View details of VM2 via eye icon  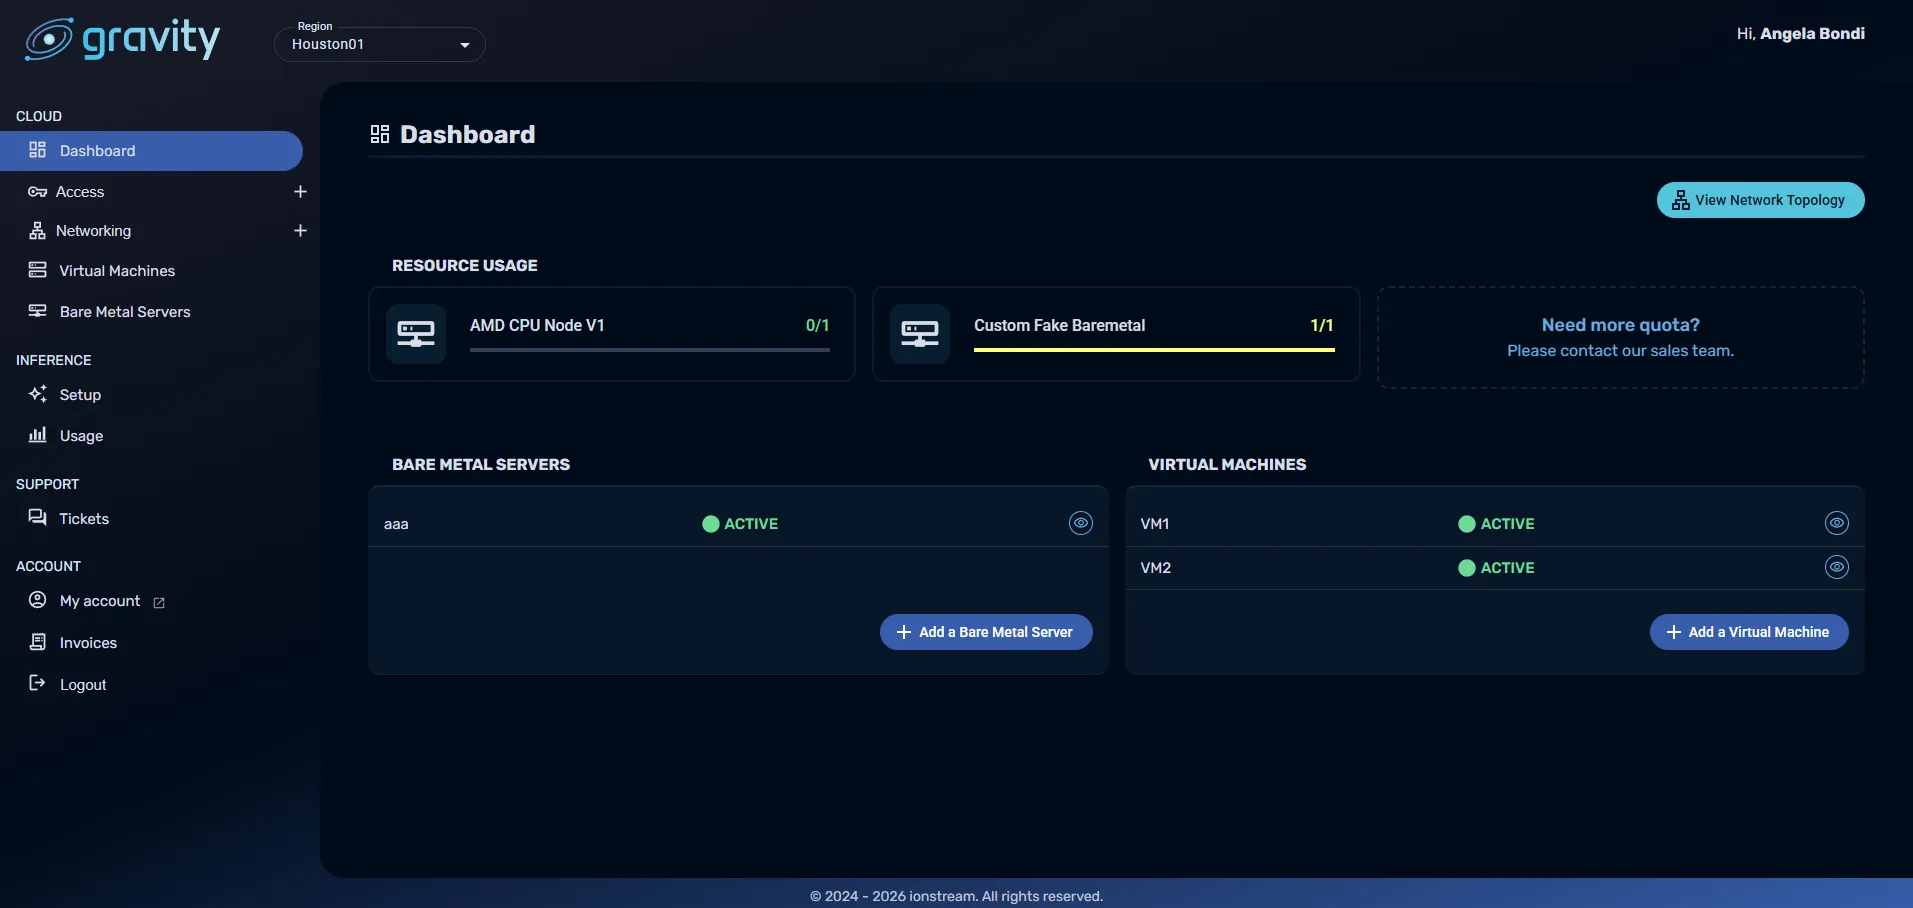(1837, 567)
